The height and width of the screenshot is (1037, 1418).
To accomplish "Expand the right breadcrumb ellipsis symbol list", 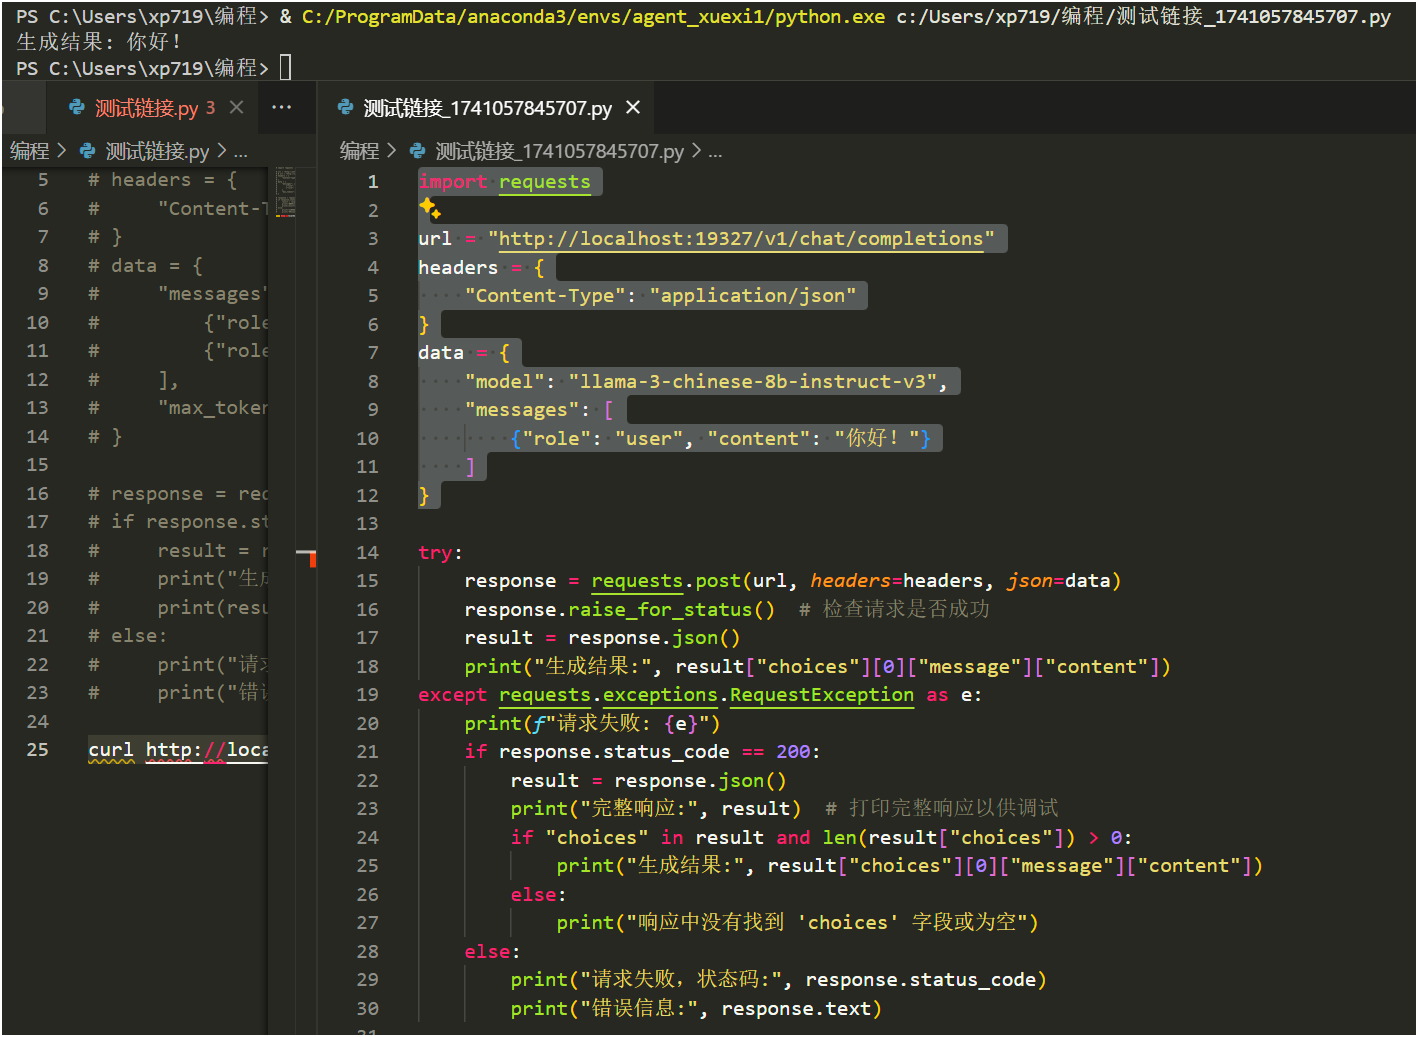I will tap(715, 152).
